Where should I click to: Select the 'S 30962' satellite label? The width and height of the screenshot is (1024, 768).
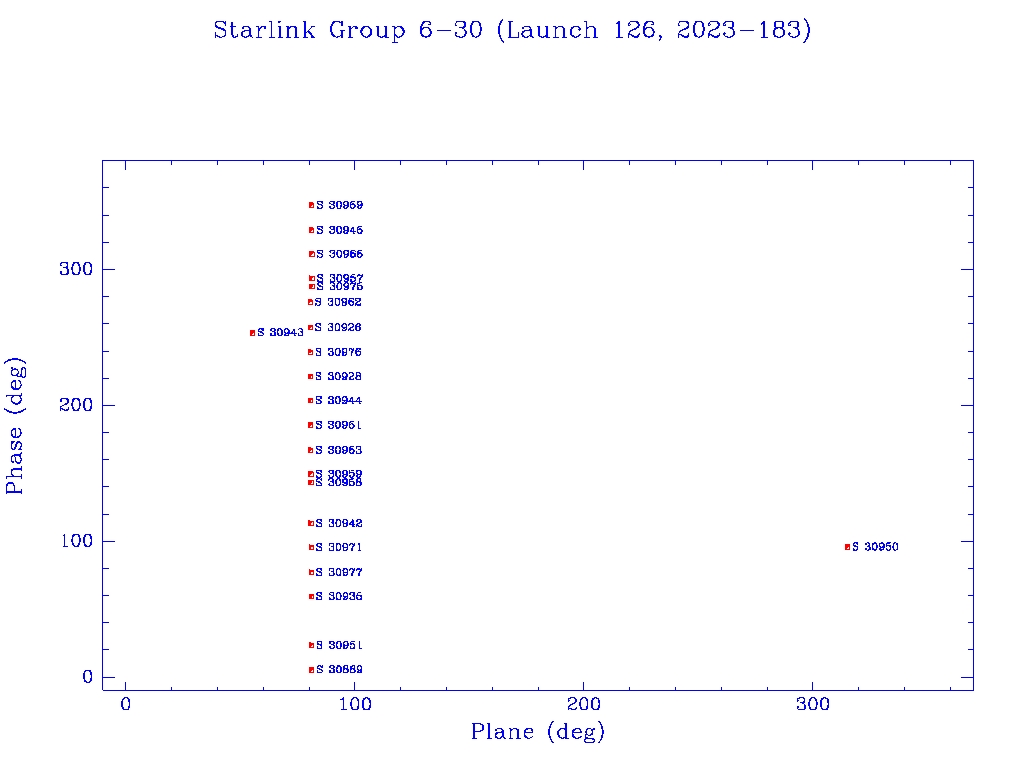click(x=338, y=302)
